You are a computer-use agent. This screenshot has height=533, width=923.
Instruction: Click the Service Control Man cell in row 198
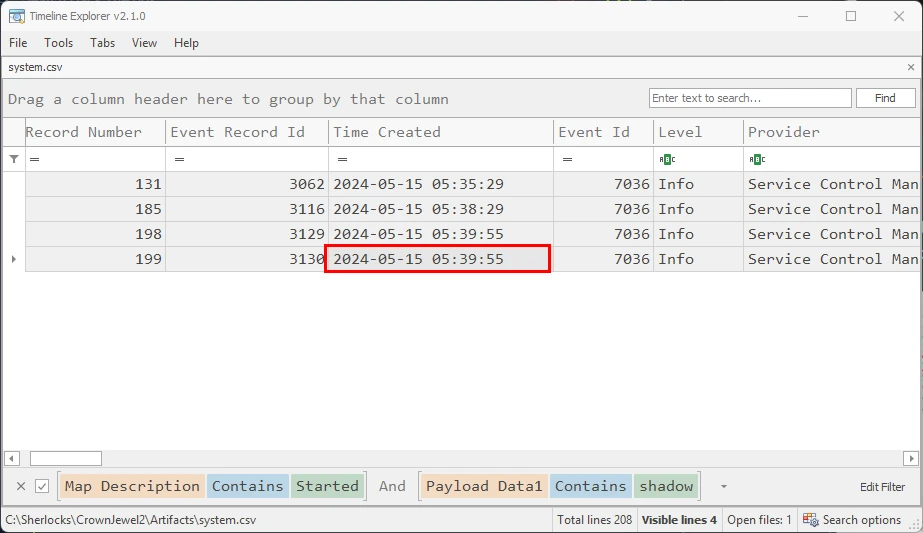[831, 234]
